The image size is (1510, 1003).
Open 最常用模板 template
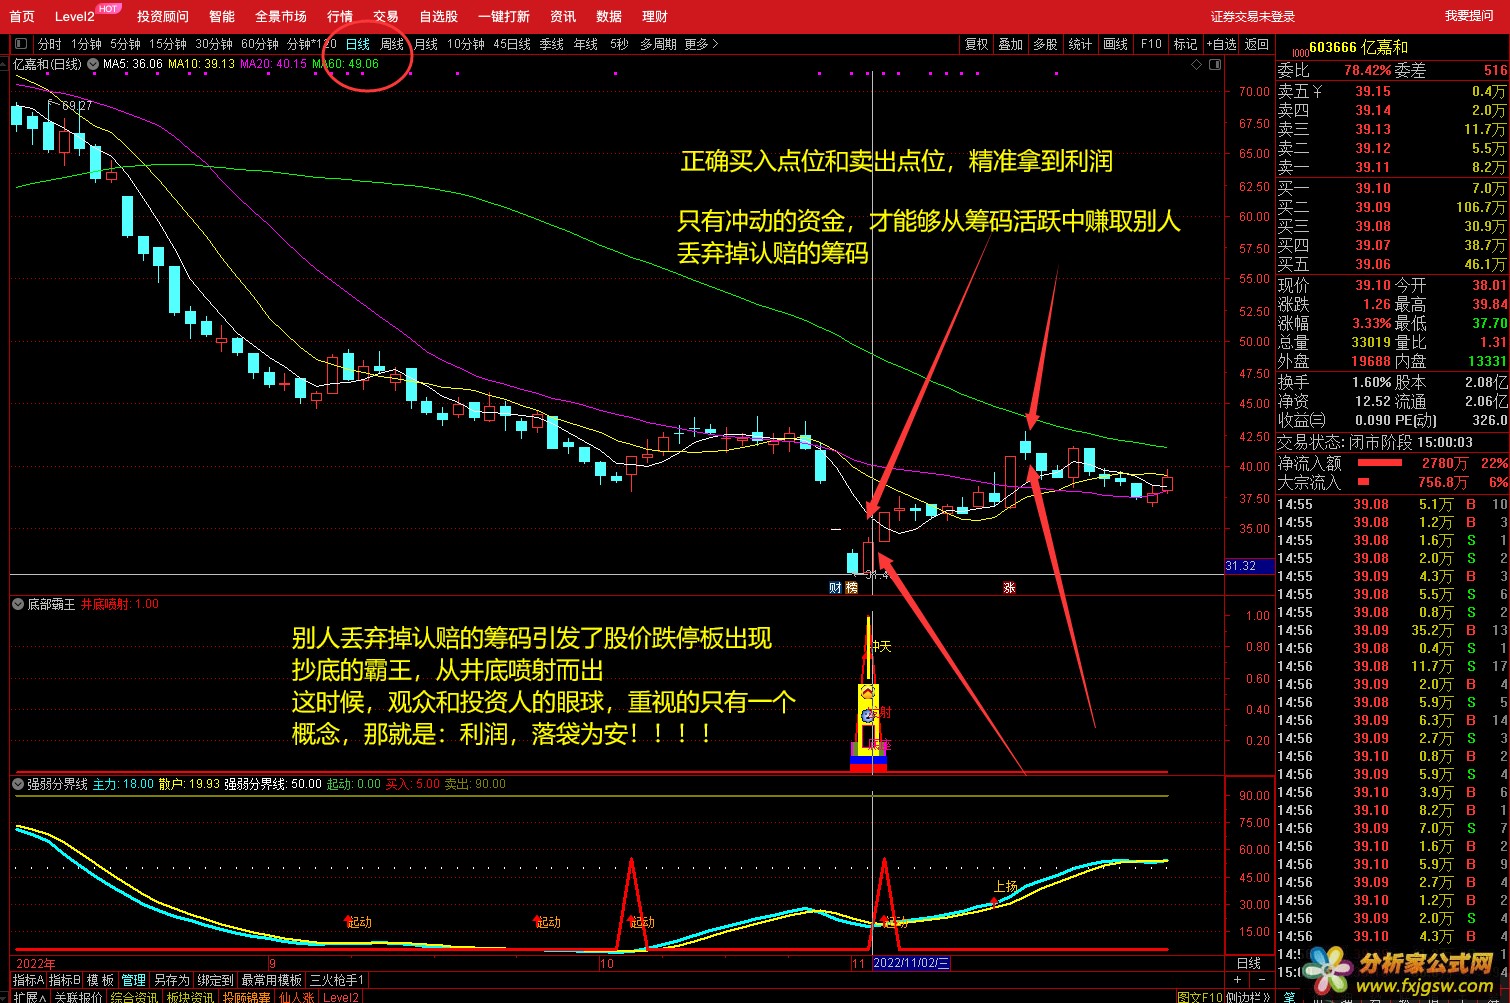(x=271, y=980)
